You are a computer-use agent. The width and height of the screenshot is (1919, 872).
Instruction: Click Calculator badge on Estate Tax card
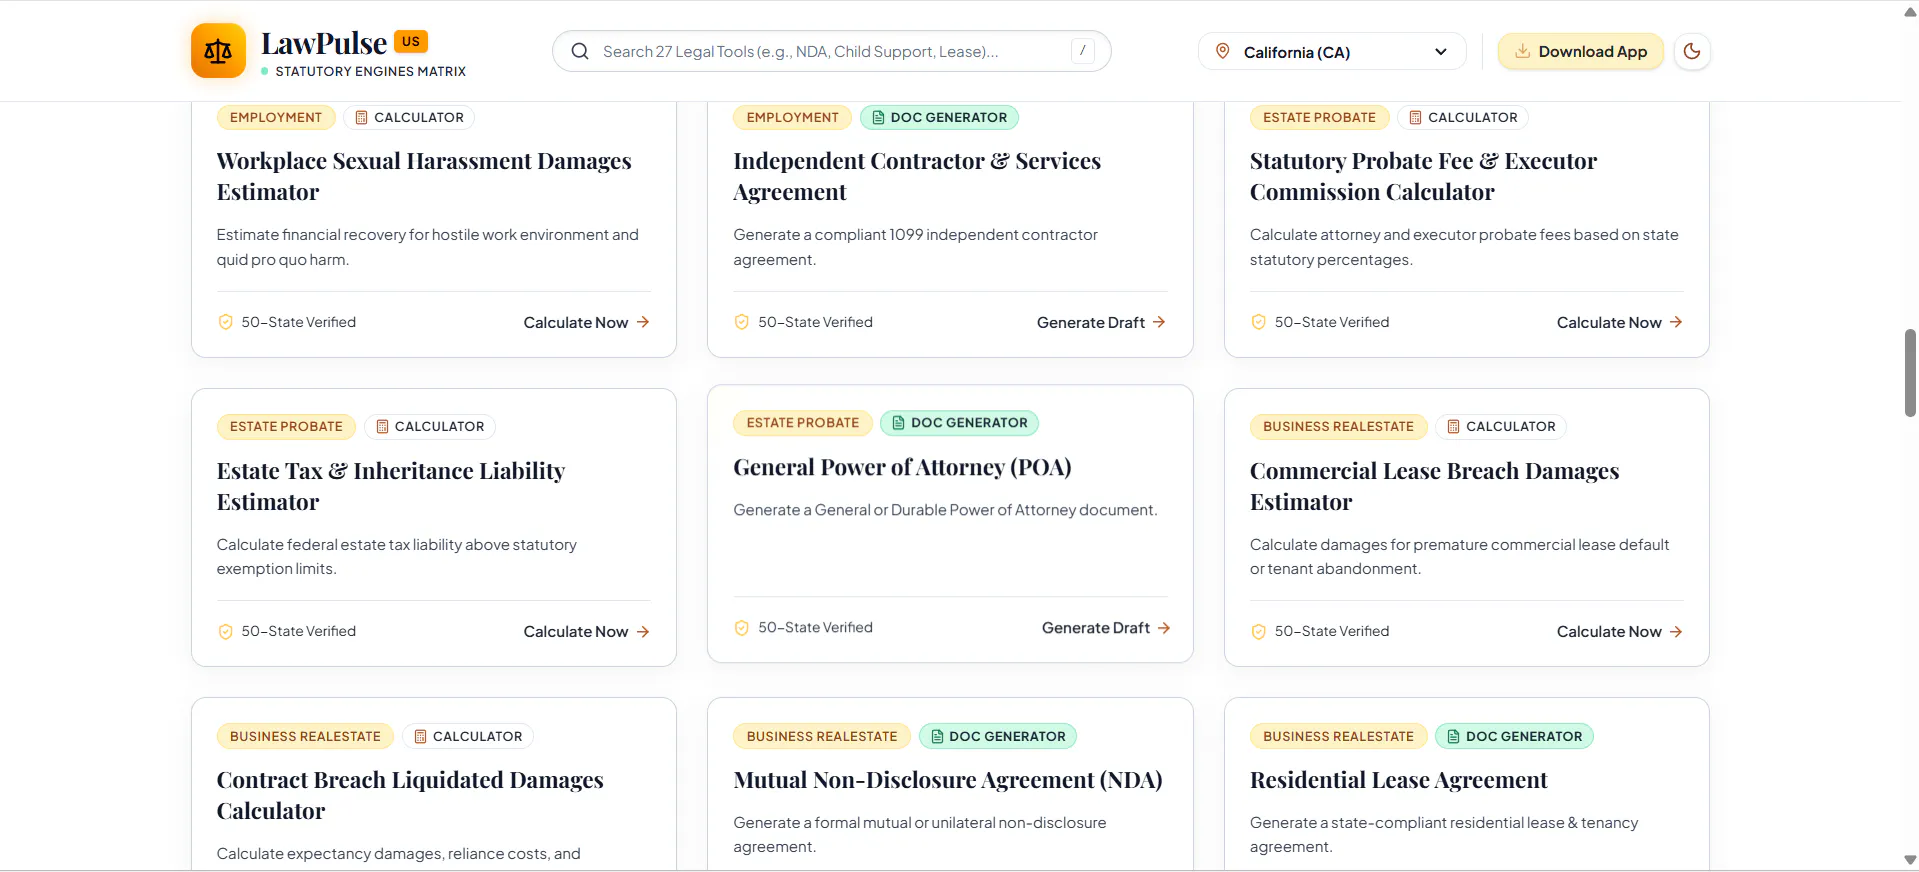[430, 426]
